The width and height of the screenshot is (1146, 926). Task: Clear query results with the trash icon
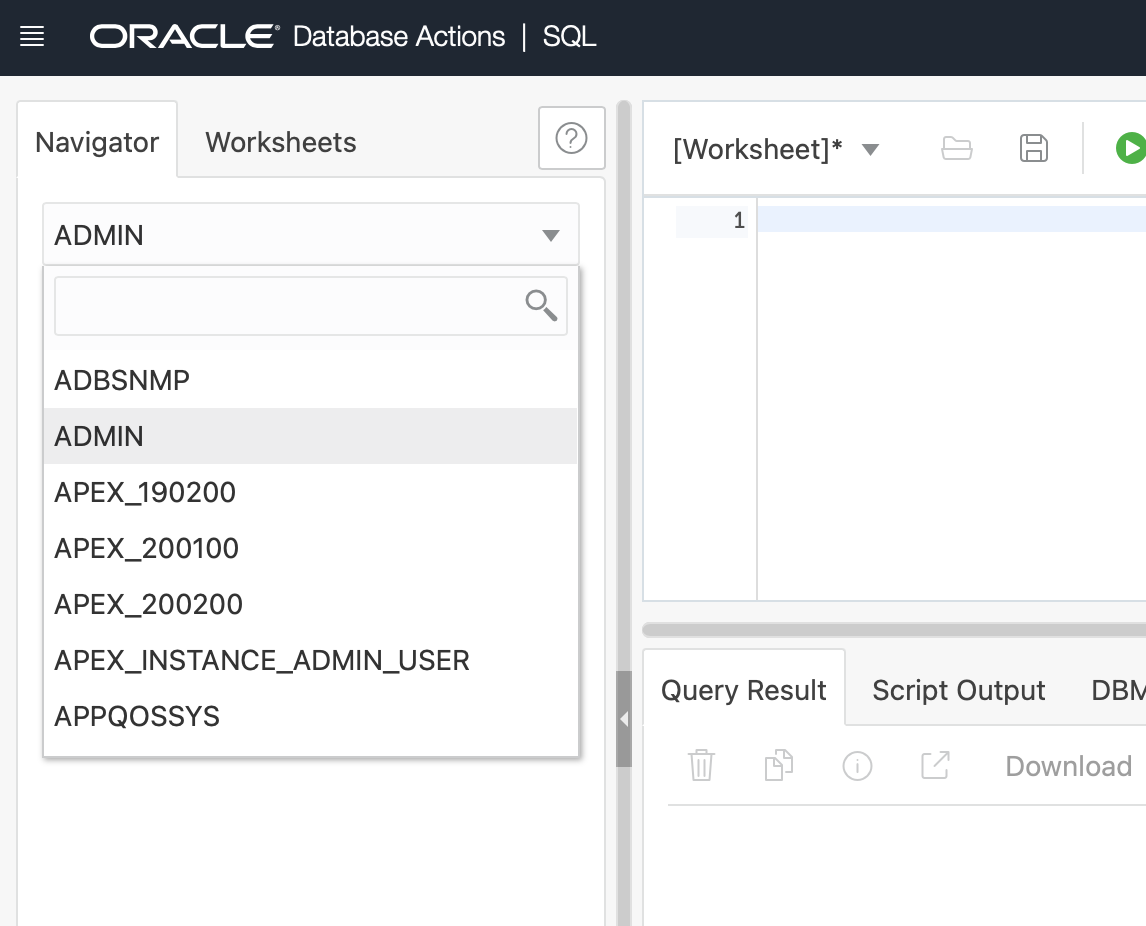tap(701, 766)
